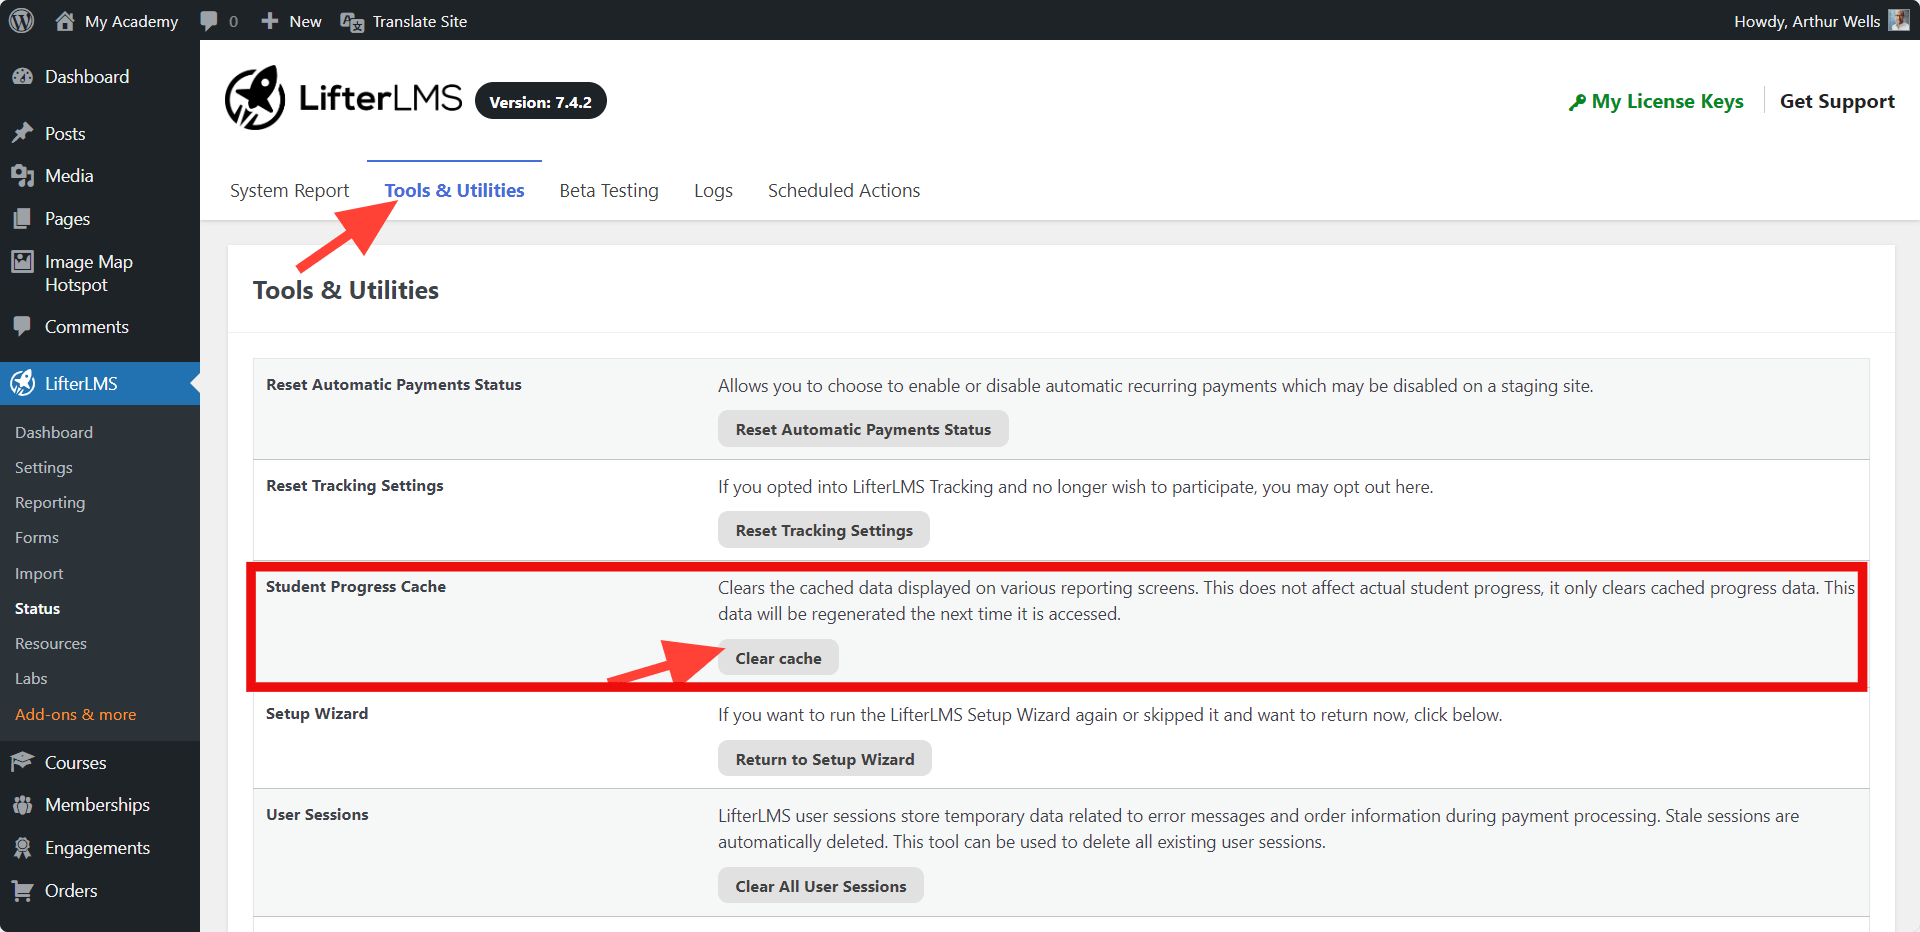The height and width of the screenshot is (932, 1920).
Task: Click the Pages icon in sidebar
Action: pyautogui.click(x=23, y=219)
